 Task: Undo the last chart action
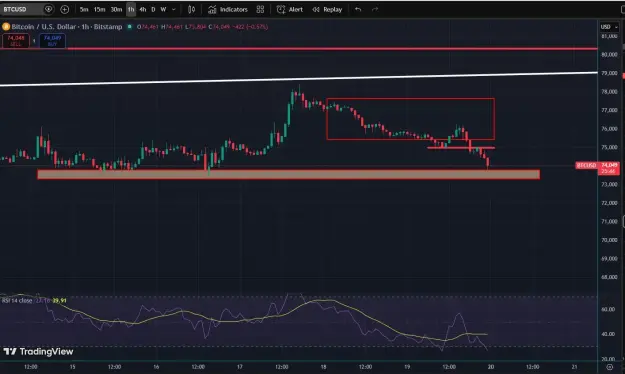(x=358, y=9)
